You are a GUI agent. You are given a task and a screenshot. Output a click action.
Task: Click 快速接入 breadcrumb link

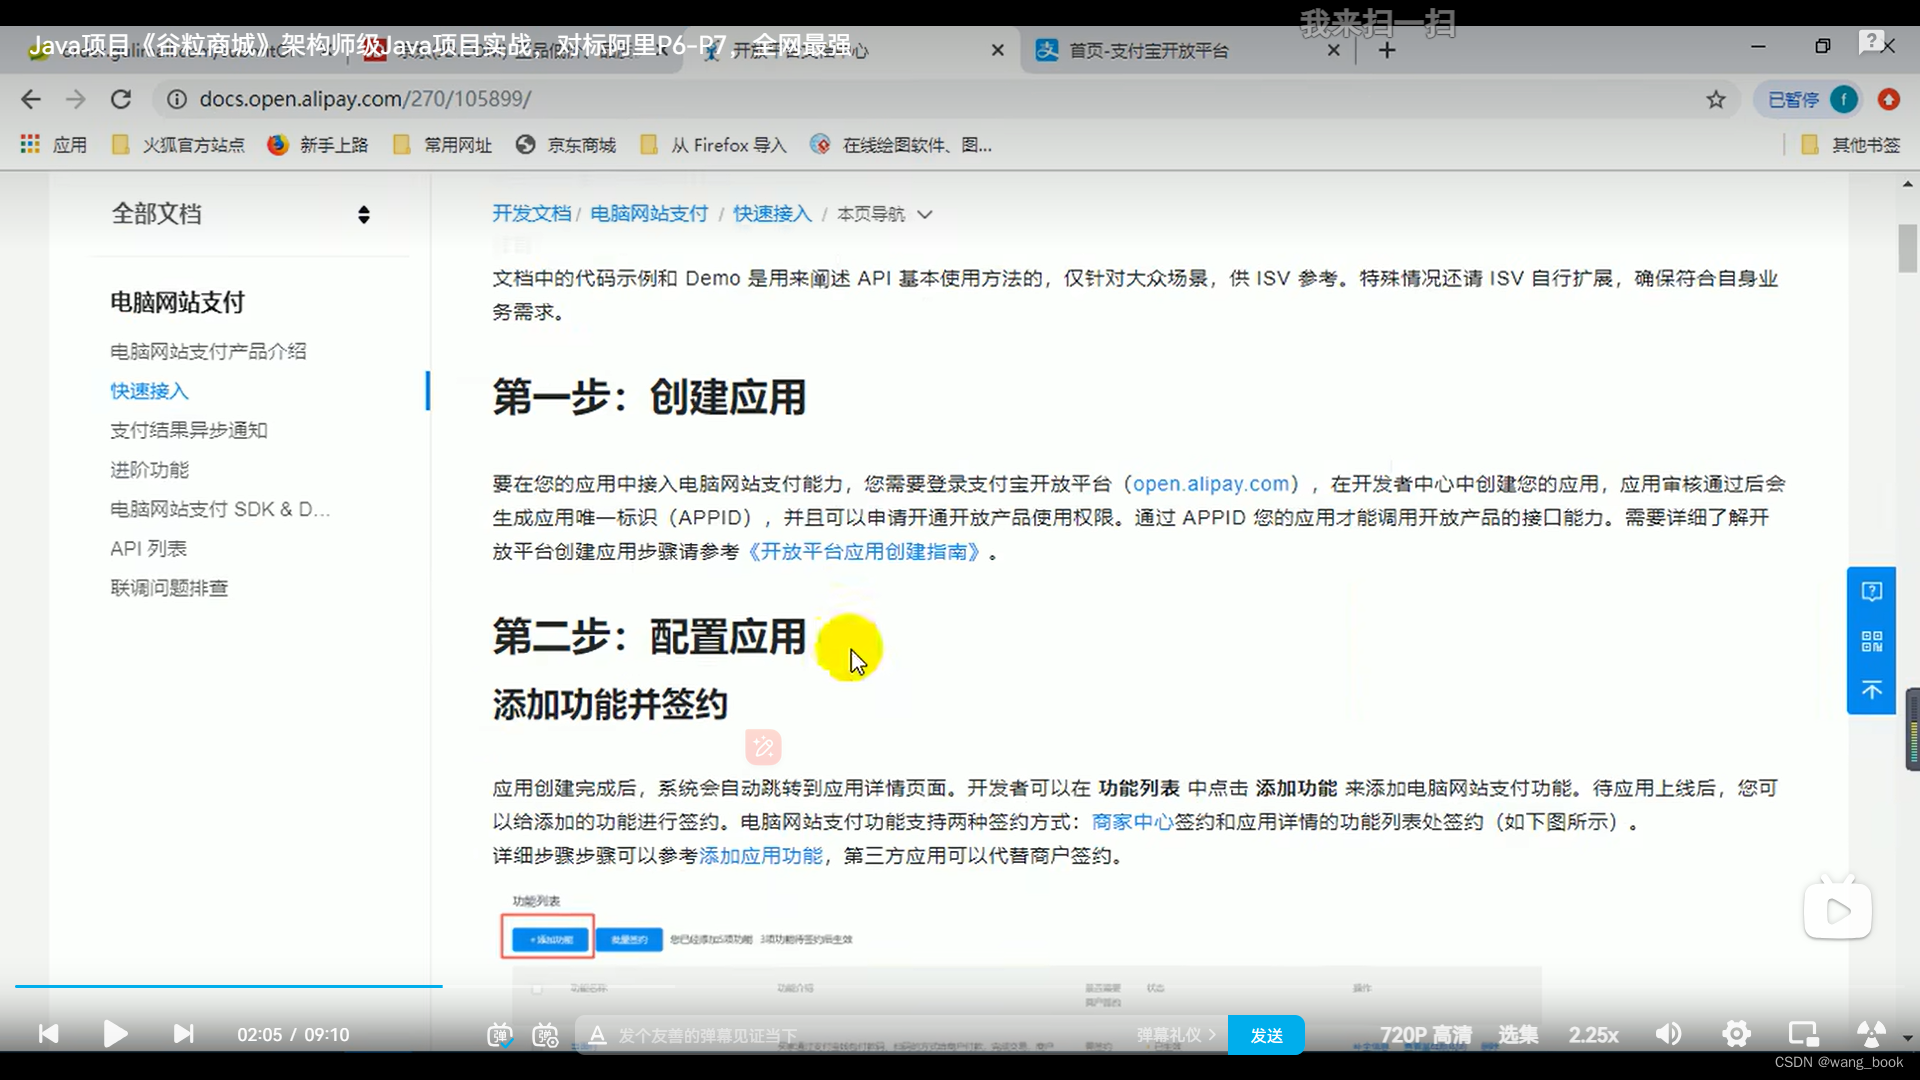[x=772, y=214]
